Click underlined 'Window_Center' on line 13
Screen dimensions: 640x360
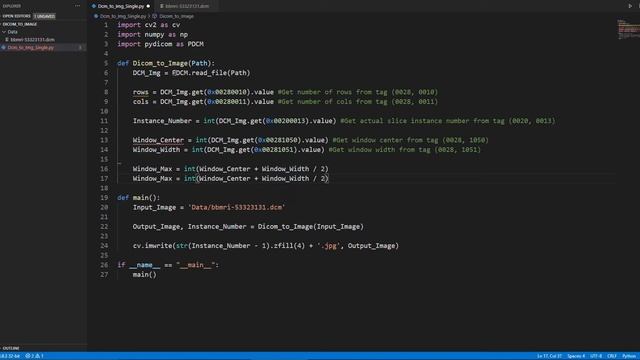(x=158, y=140)
